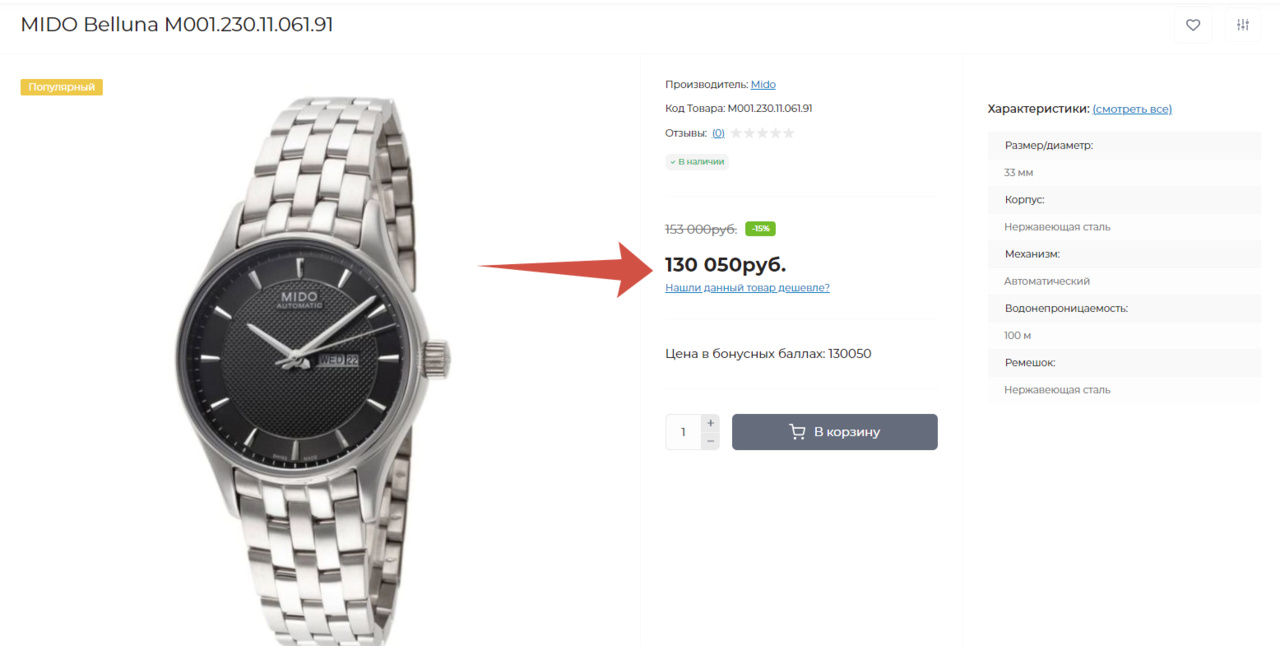Click the compare sliders icon

click(1243, 25)
